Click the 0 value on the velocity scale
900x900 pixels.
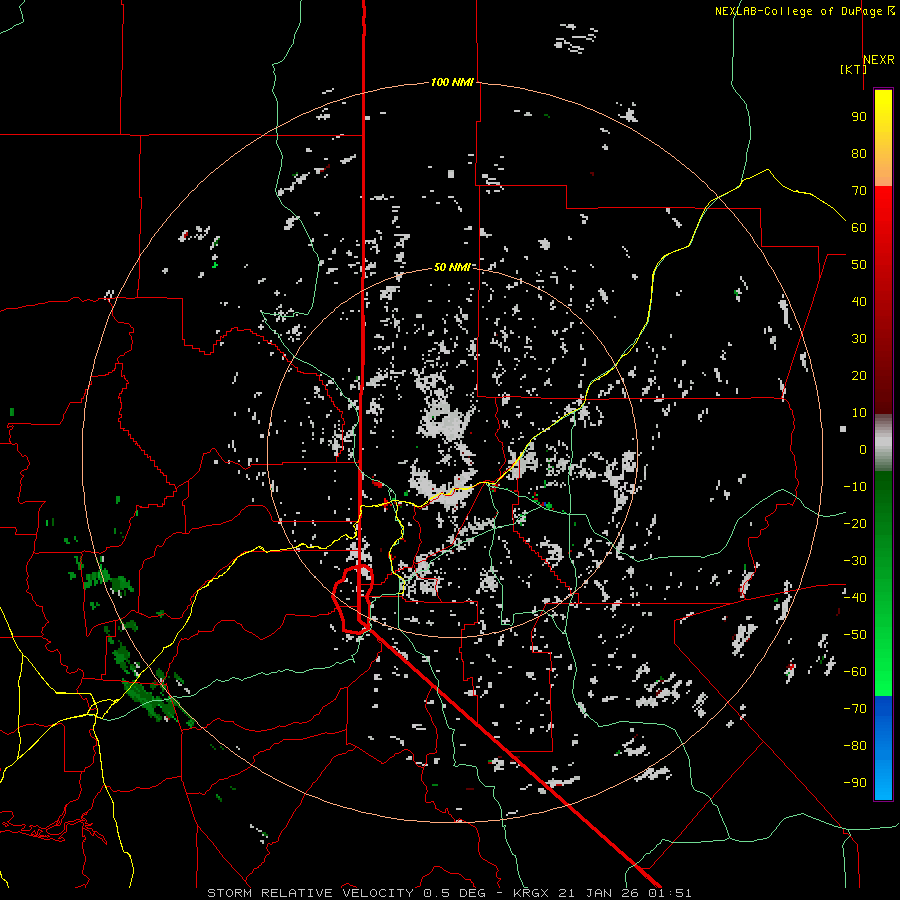863,449
